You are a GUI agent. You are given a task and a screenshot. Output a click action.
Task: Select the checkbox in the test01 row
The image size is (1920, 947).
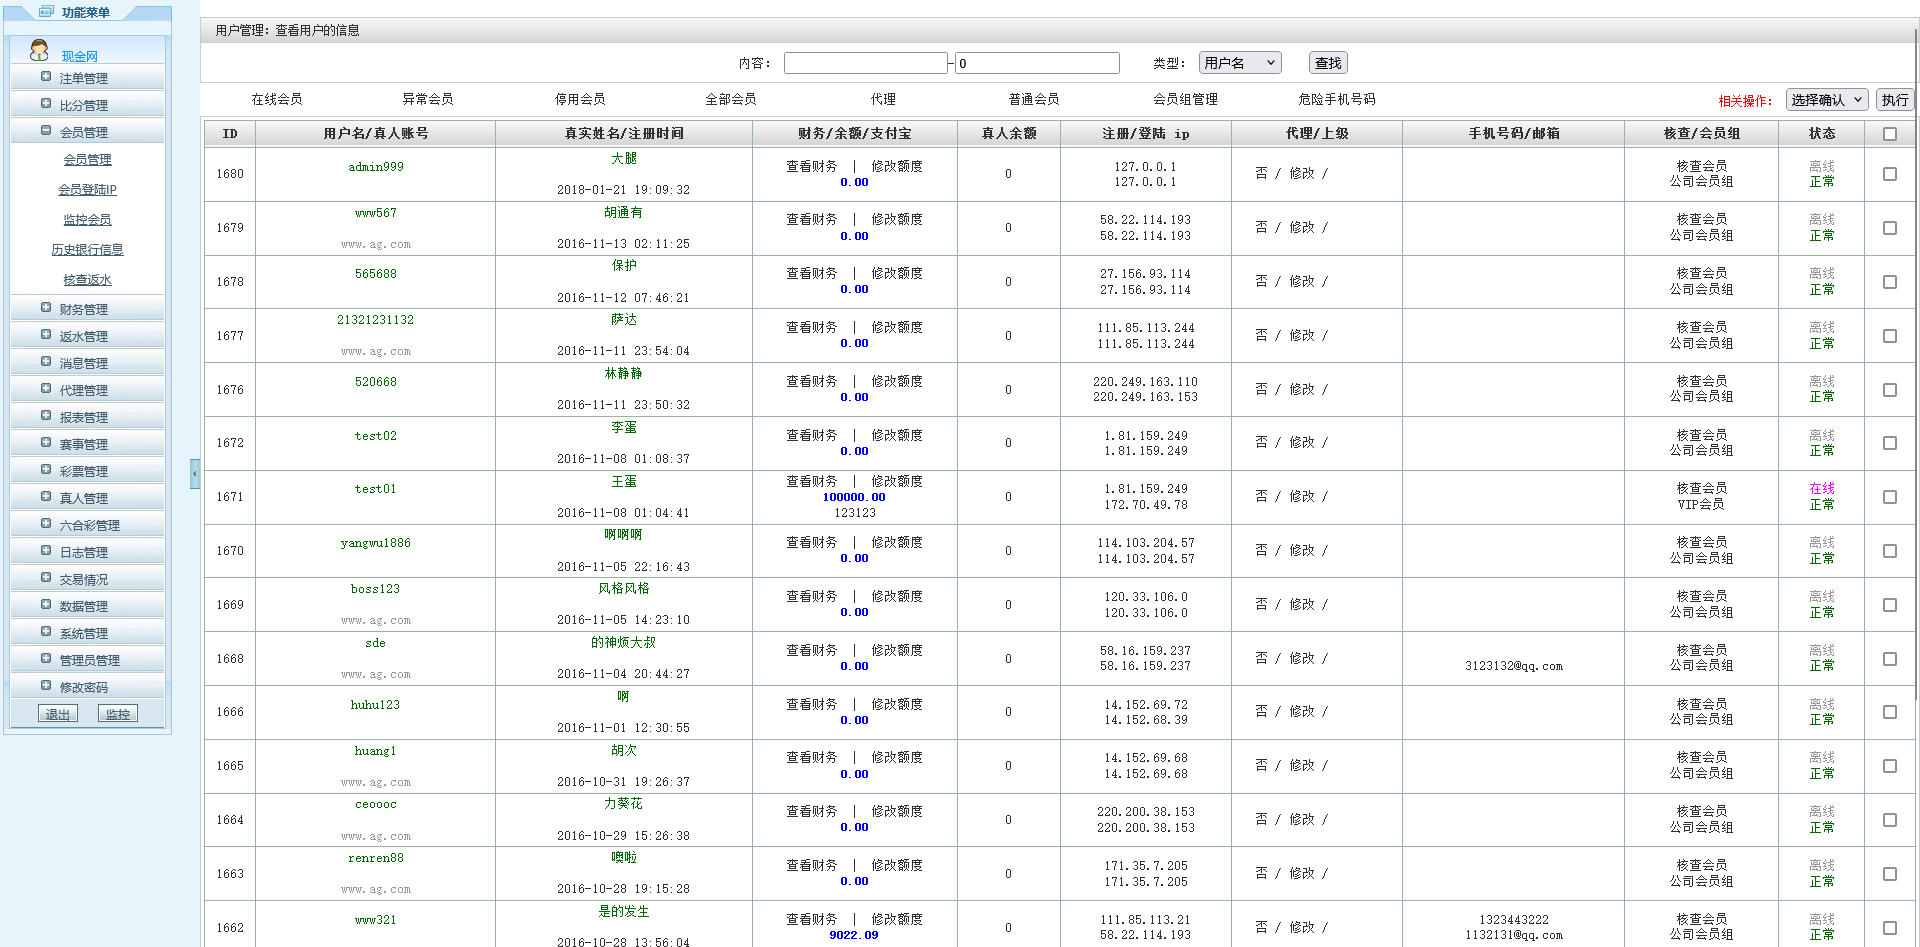click(x=1889, y=497)
